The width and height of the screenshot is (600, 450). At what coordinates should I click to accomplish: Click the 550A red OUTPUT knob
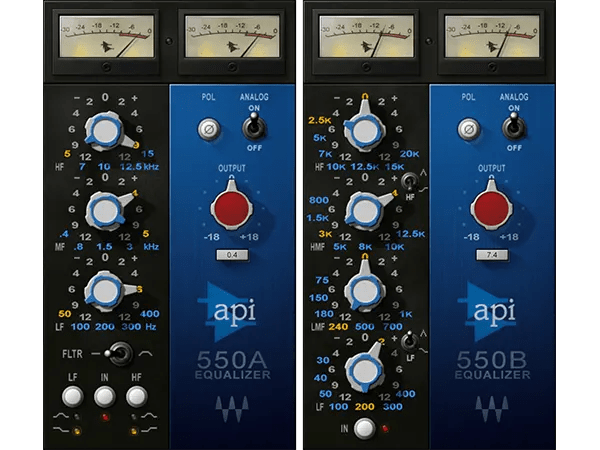point(232,209)
